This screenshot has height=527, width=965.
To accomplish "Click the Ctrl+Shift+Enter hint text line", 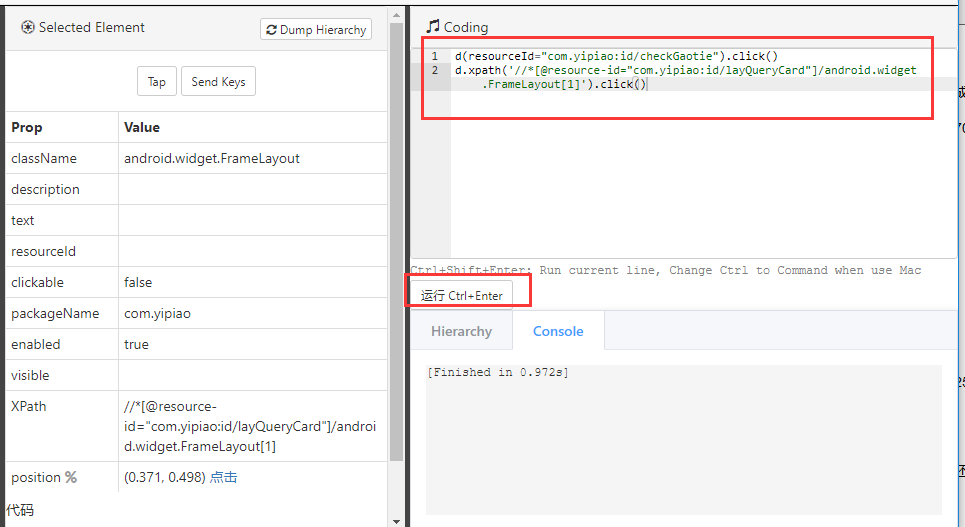I will tap(666, 270).
